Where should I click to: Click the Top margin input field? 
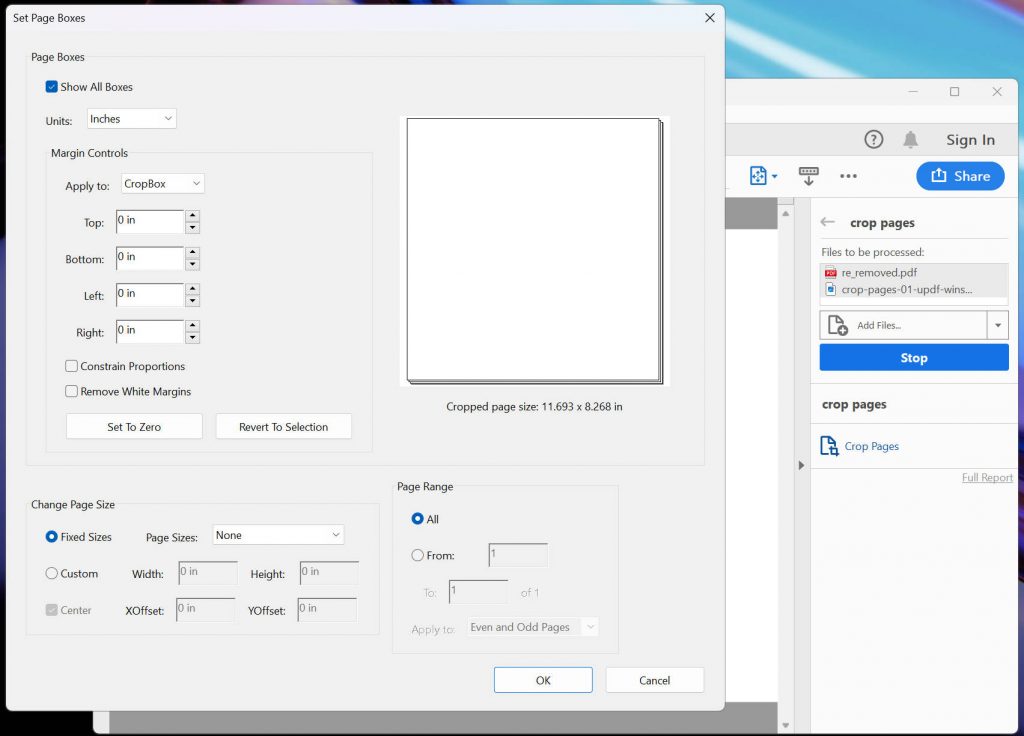(150, 221)
